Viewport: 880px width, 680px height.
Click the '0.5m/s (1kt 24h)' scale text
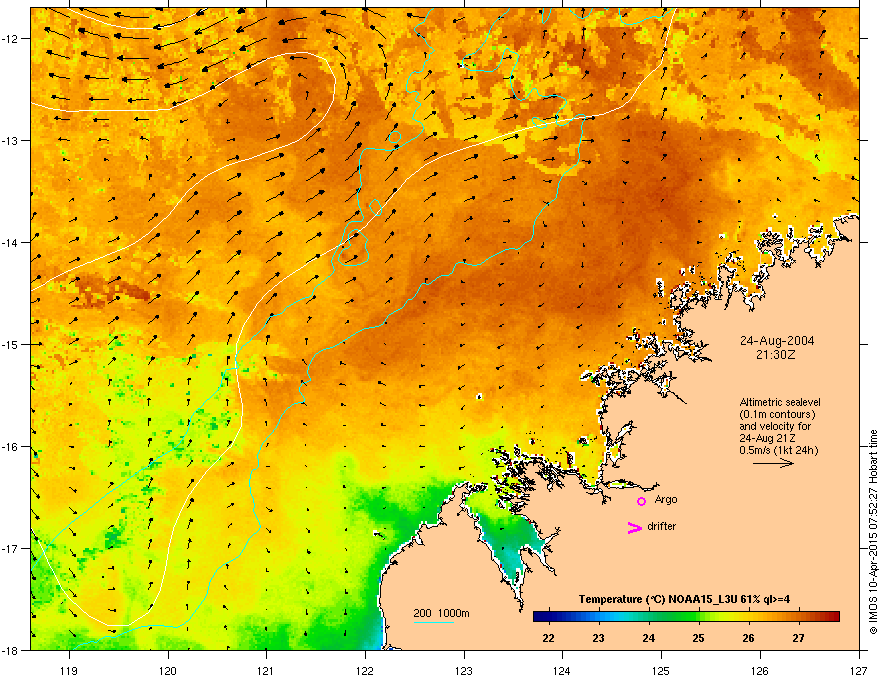[x=778, y=450]
